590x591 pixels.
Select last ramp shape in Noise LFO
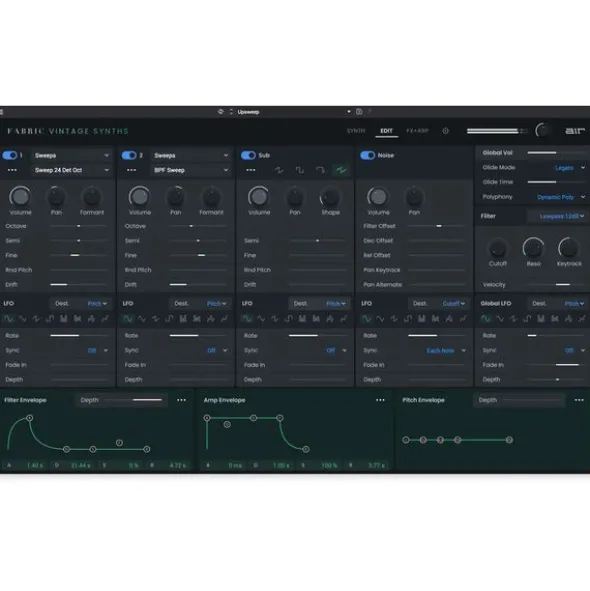[x=463, y=319]
